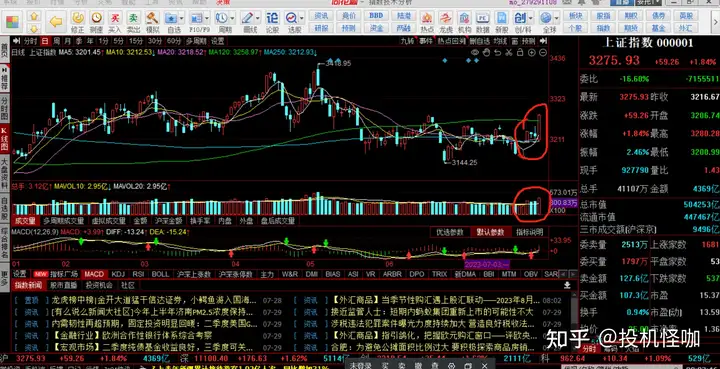Click the 指标说明 button
Screen dimensions: 720x369
[529, 232]
